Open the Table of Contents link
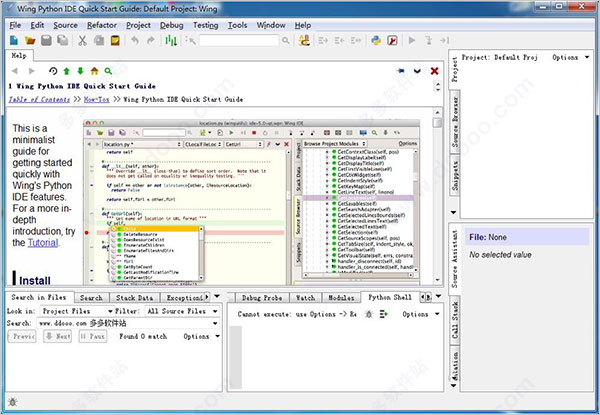Image resolution: width=600 pixels, height=415 pixels. click(39, 99)
